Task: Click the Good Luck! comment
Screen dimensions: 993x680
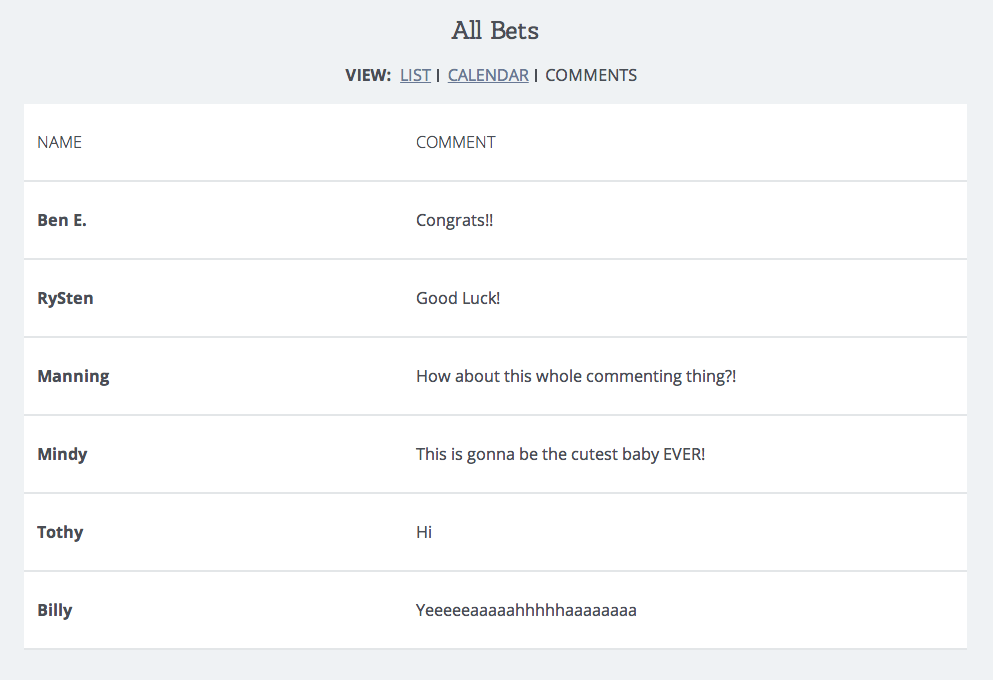Action: pos(458,298)
